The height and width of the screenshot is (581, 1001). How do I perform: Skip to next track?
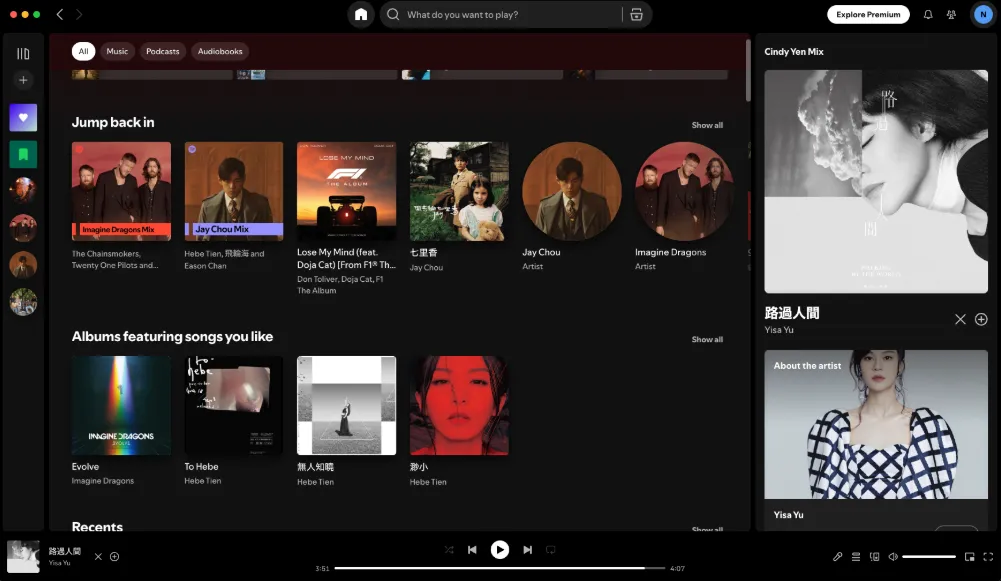point(527,550)
